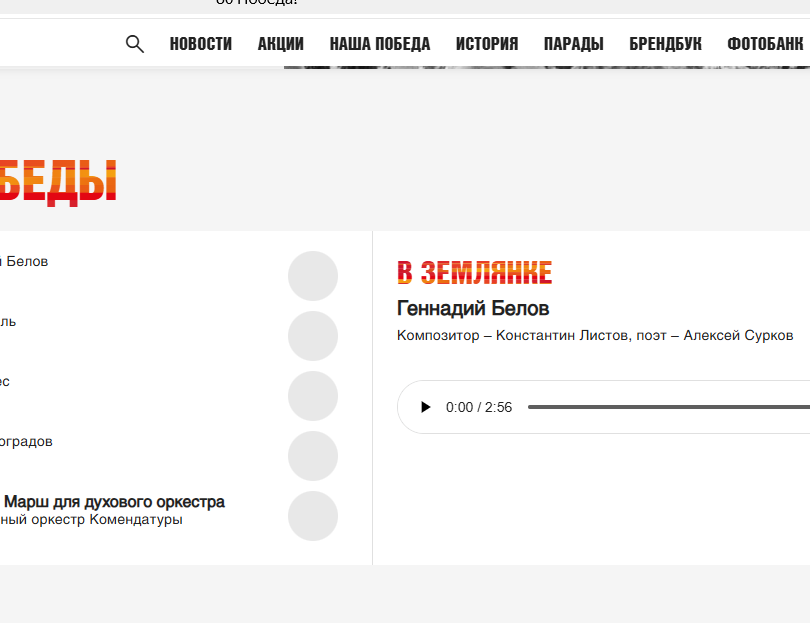This screenshot has width=810, height=623.
Task: Select Наша Победа in the navigation
Action: coord(380,44)
